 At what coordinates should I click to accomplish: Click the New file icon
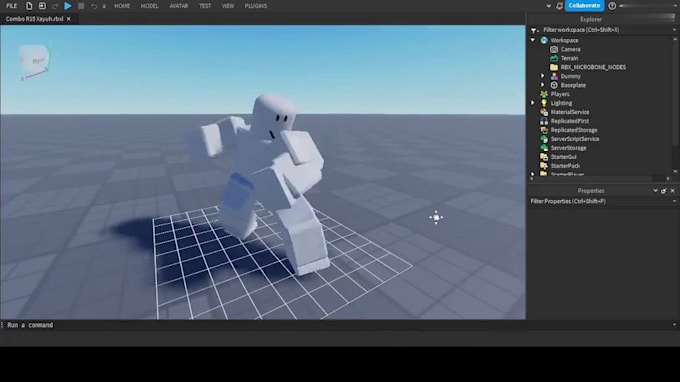pos(29,6)
